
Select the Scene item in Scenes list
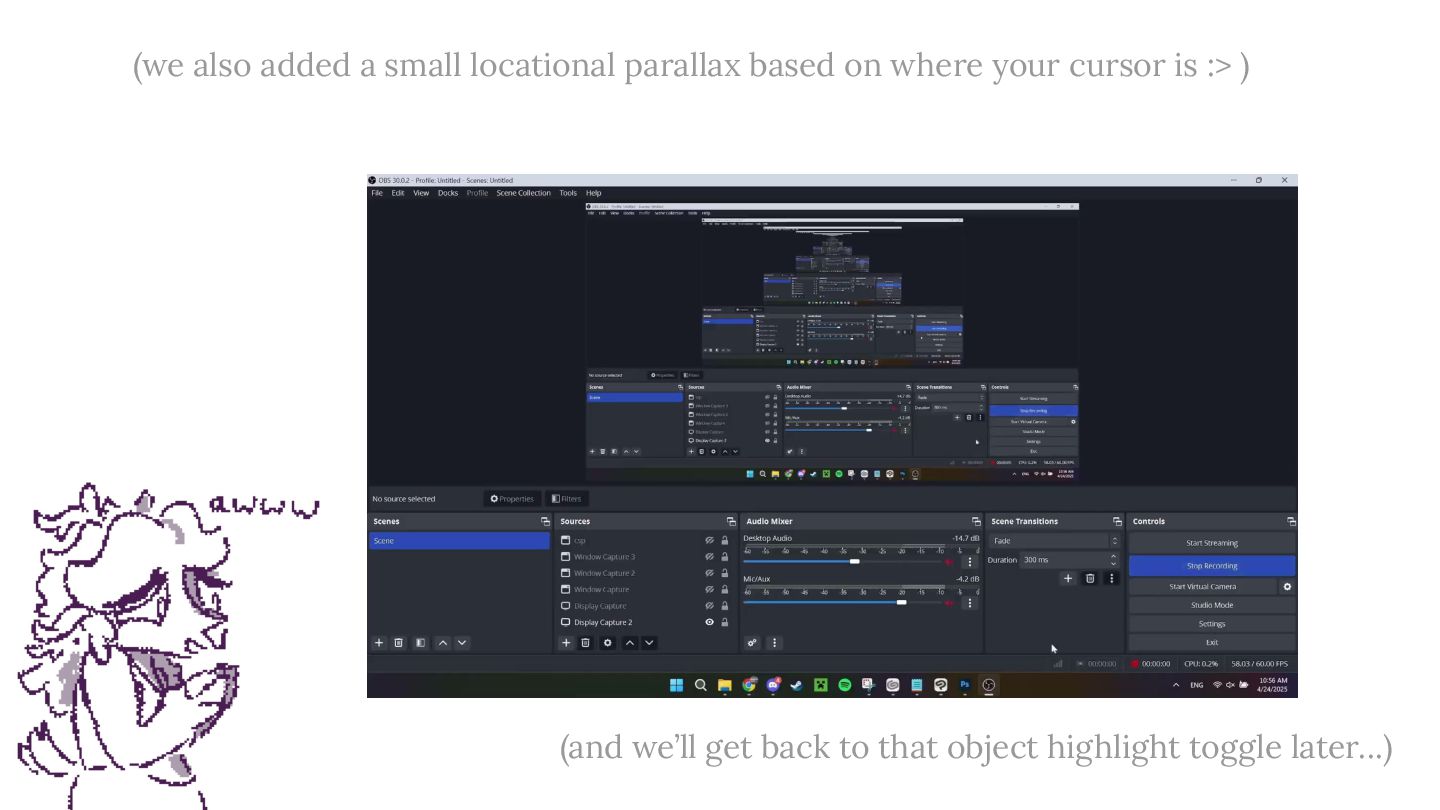[459, 541]
